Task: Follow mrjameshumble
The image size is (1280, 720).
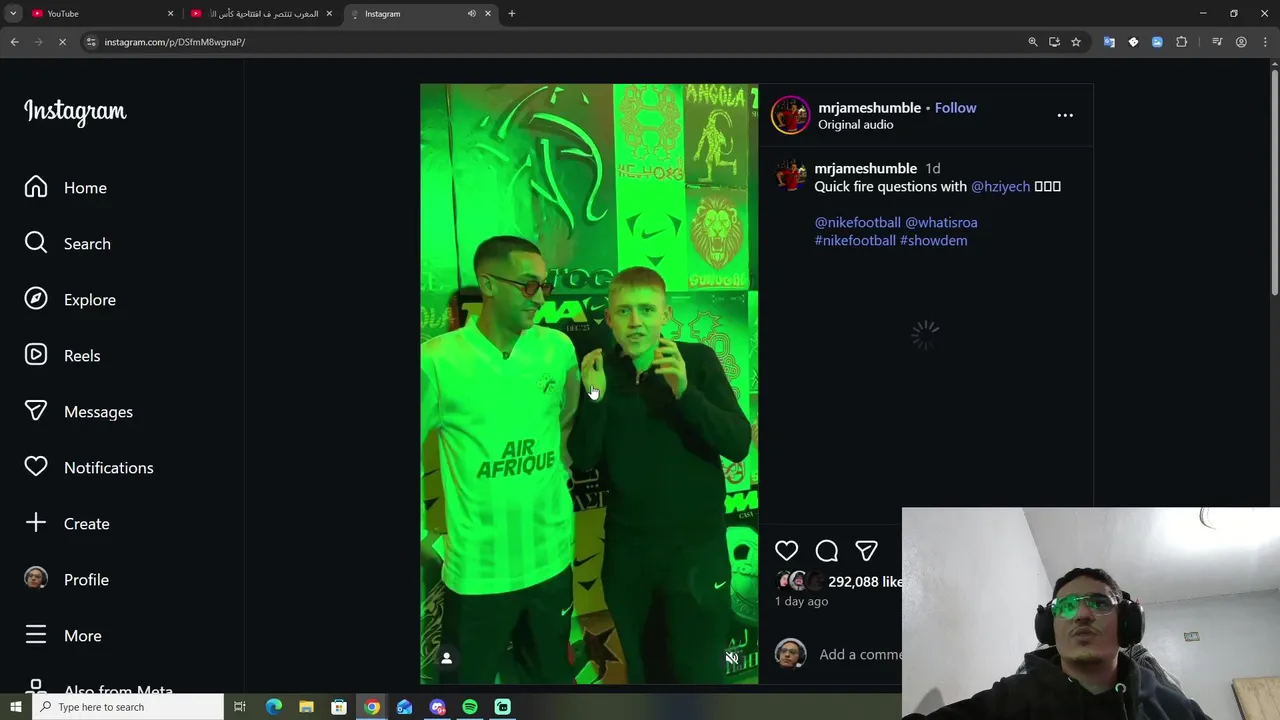Action: tap(955, 108)
